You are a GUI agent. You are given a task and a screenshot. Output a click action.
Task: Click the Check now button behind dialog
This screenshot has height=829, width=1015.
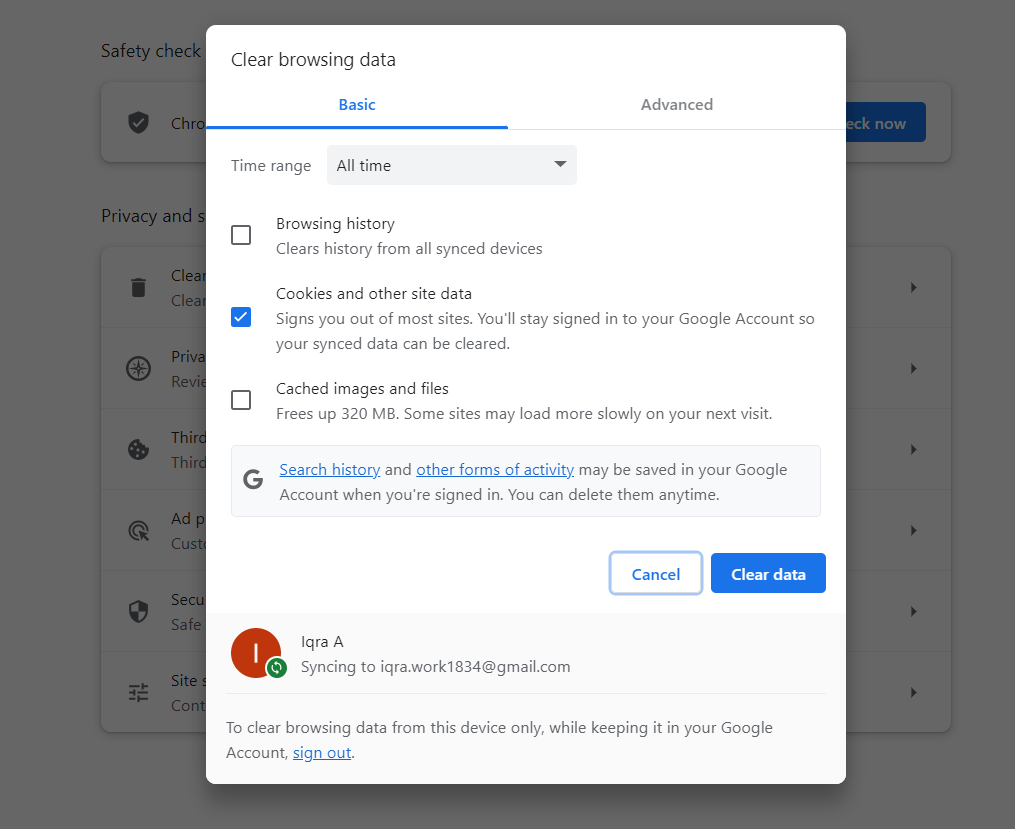(886, 122)
